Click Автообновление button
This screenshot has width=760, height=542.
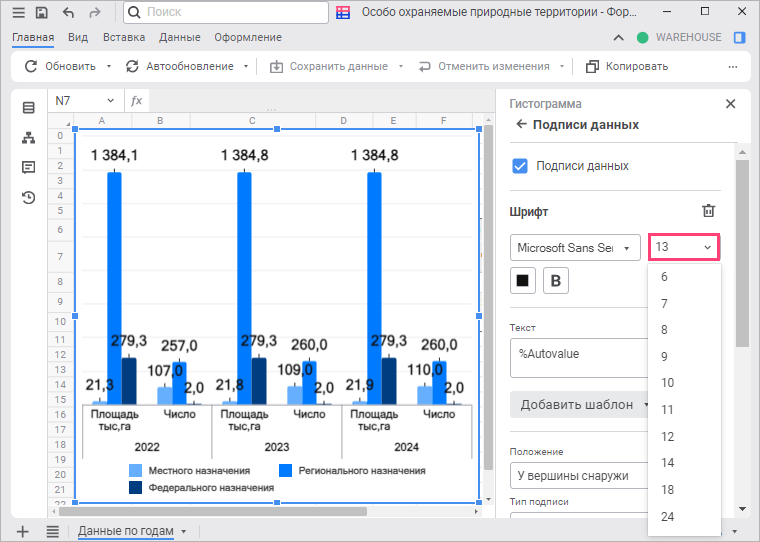click(x=180, y=66)
